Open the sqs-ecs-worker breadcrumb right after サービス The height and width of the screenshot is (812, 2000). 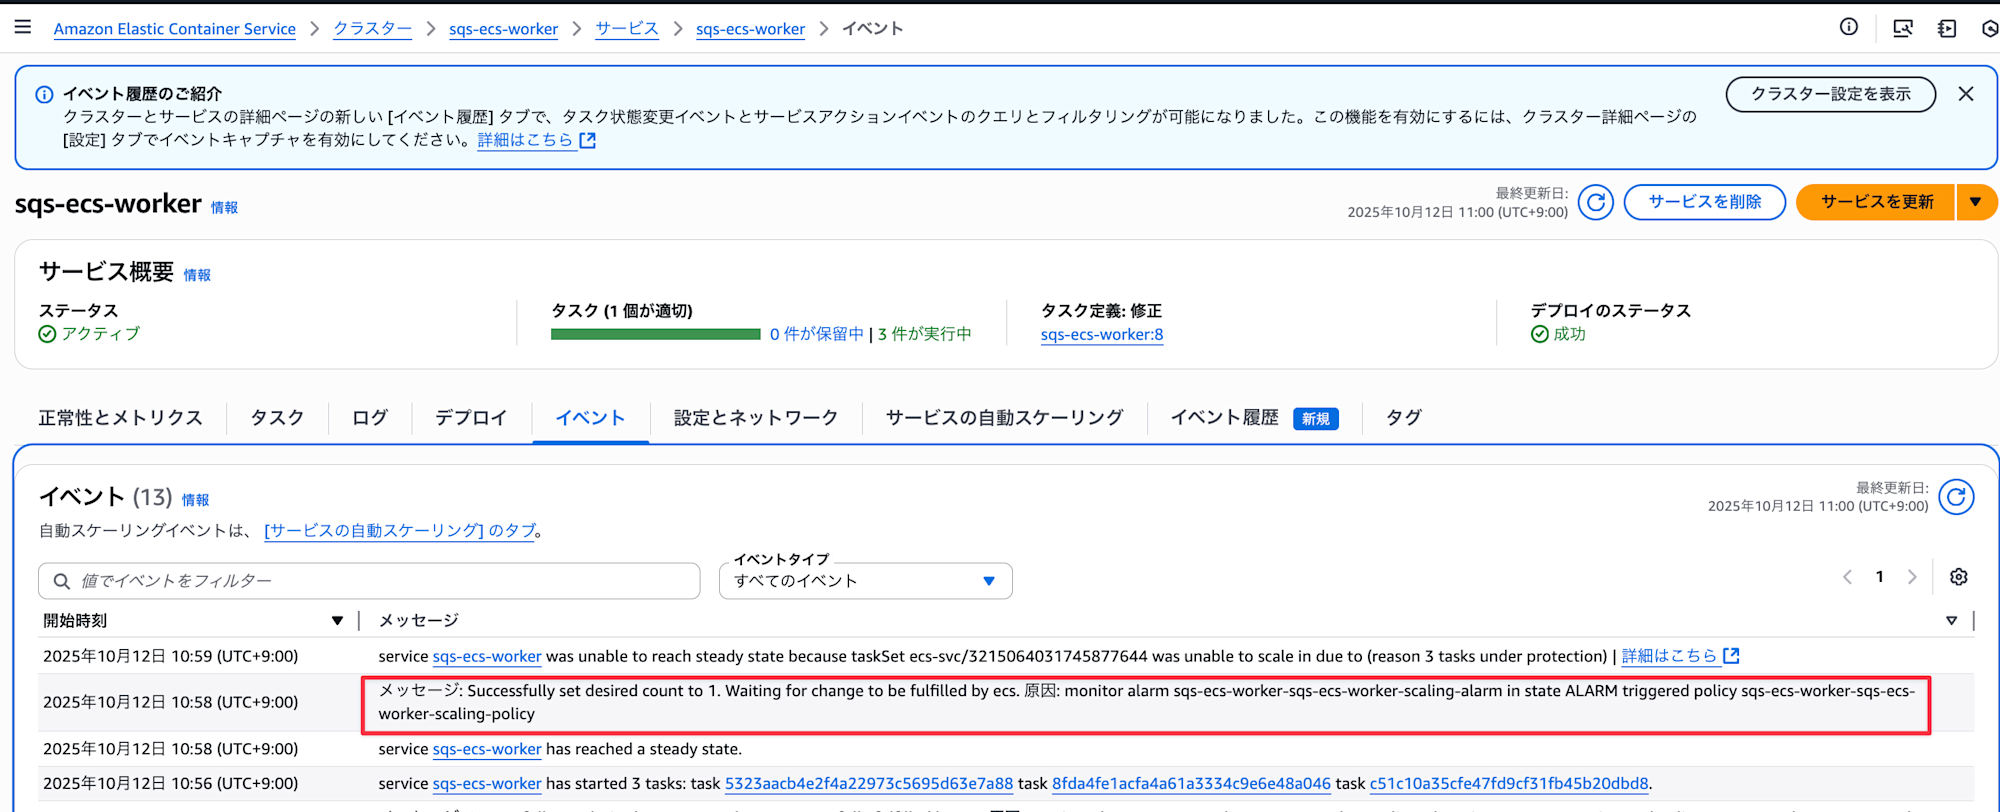coord(750,29)
